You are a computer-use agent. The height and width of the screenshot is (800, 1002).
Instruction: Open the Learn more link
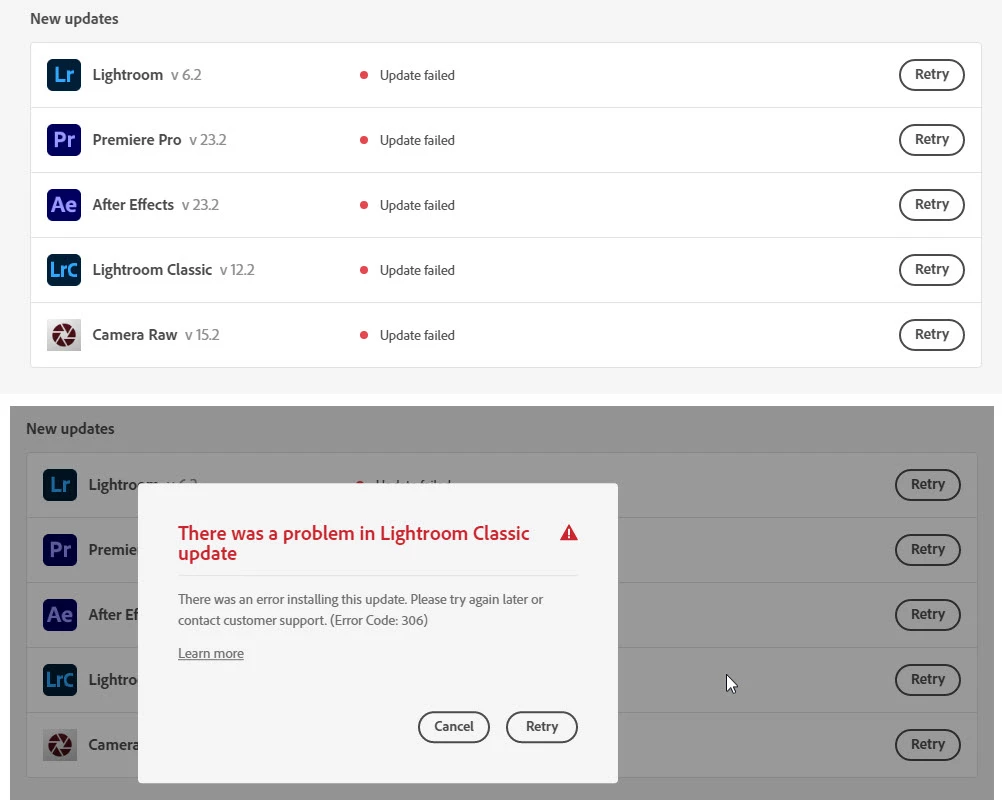211,654
